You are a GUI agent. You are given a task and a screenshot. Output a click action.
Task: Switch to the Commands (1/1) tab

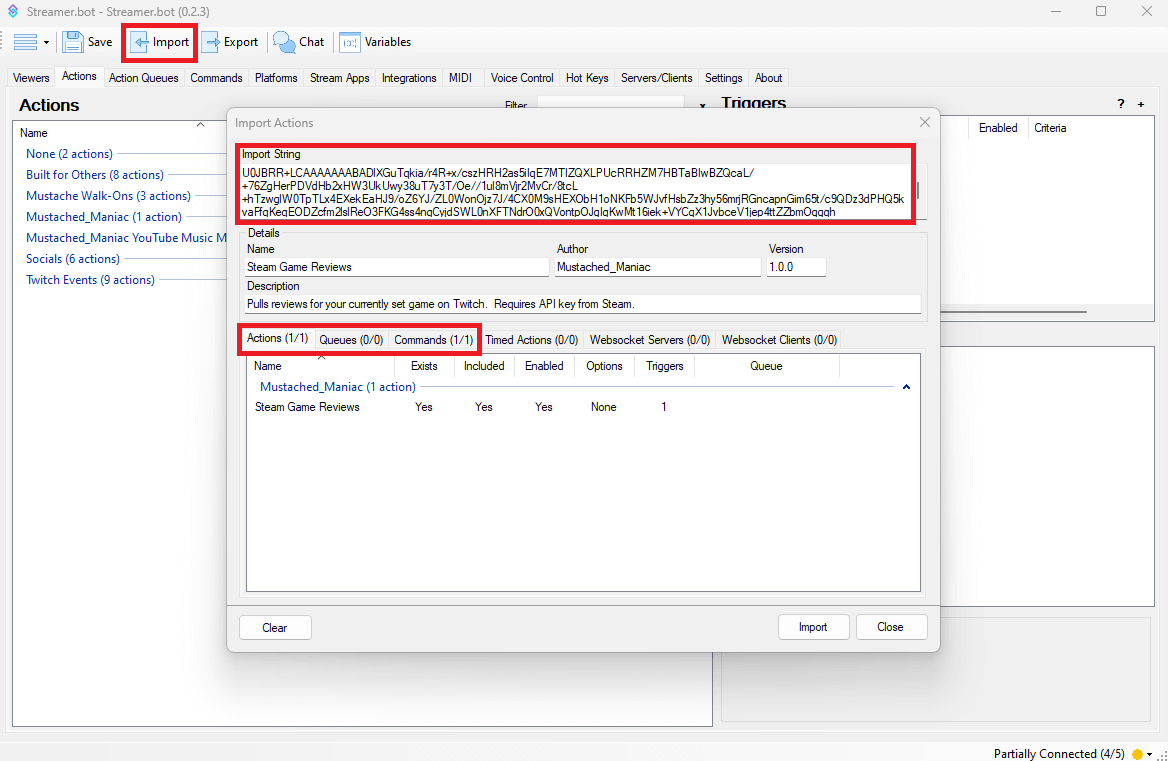point(433,340)
